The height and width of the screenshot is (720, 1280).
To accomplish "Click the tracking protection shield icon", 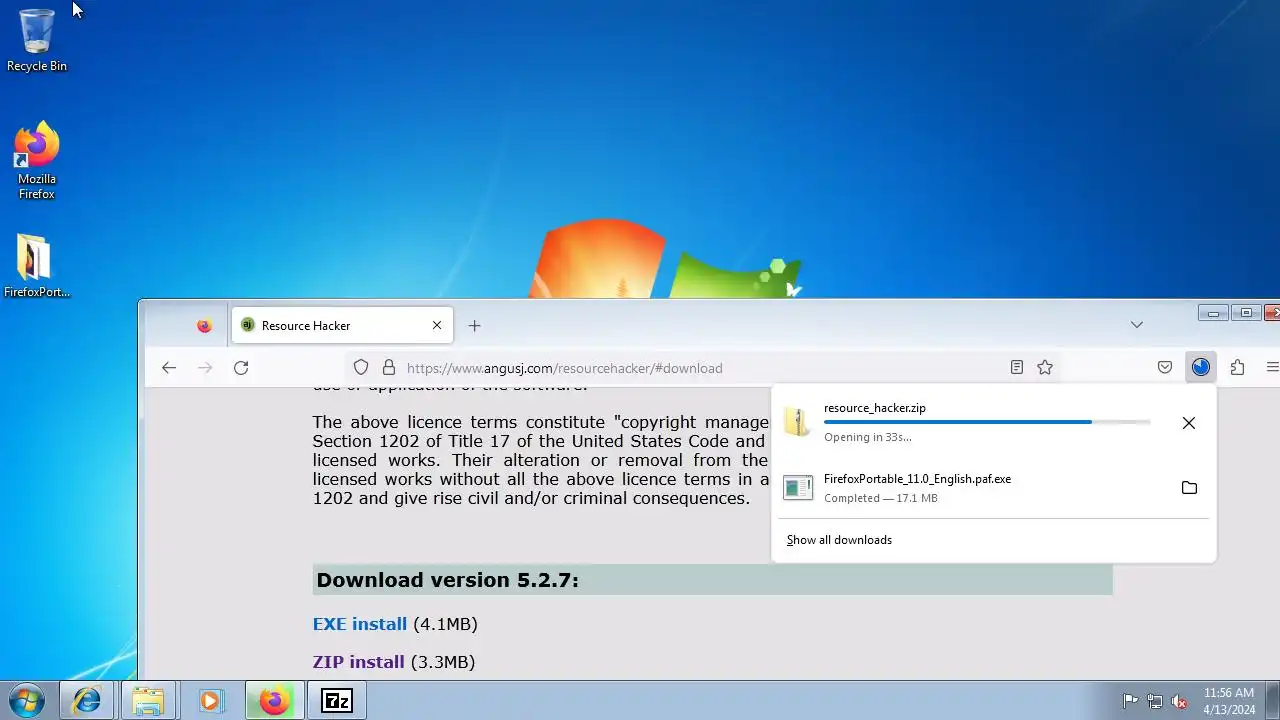I will pos(361,368).
